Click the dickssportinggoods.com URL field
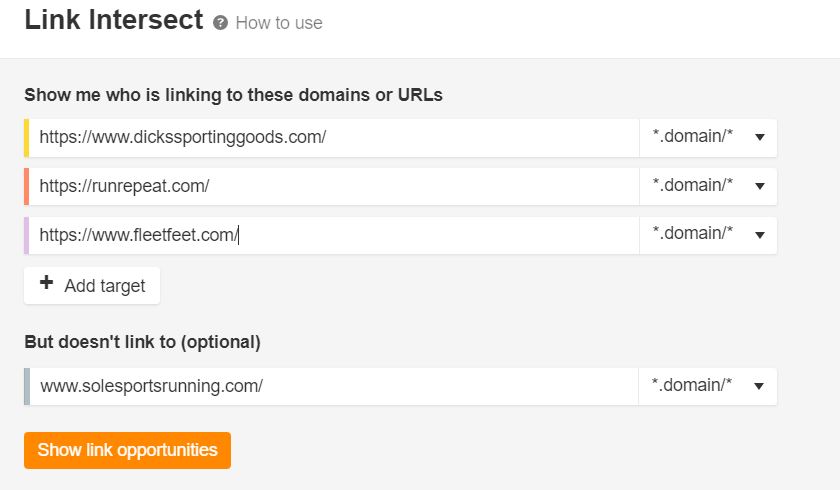The image size is (840, 490). pyautogui.click(x=334, y=138)
